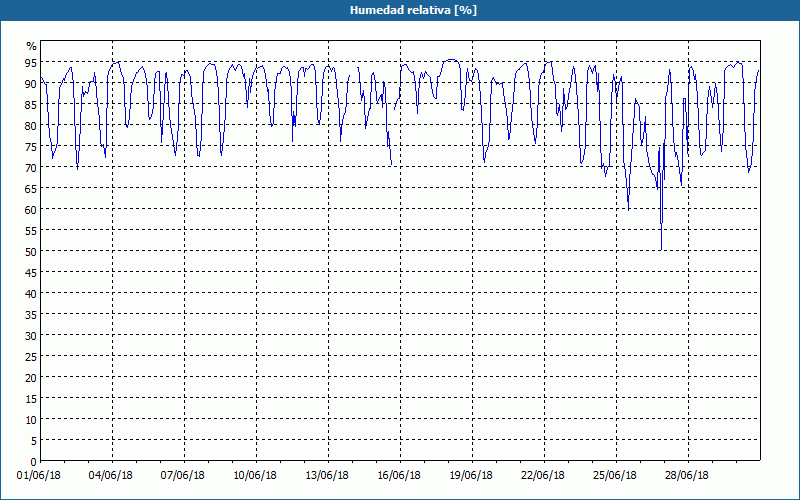Click the 55 value on the Y axis
800x500 pixels.
click(x=31, y=231)
